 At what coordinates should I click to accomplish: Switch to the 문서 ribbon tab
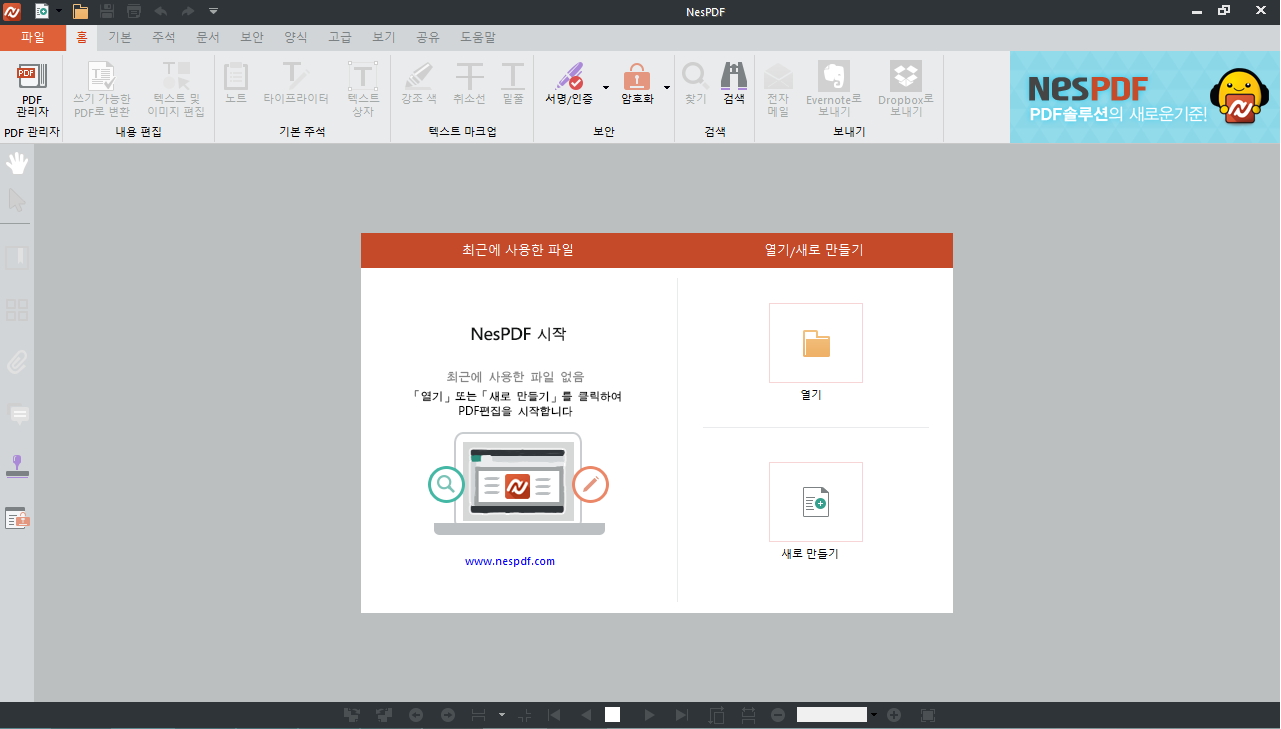coord(207,38)
